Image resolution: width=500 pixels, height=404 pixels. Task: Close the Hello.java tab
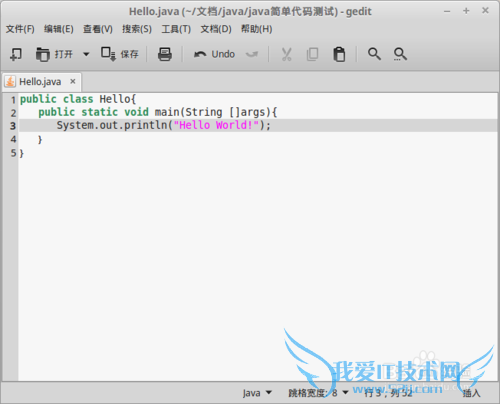click(73, 81)
